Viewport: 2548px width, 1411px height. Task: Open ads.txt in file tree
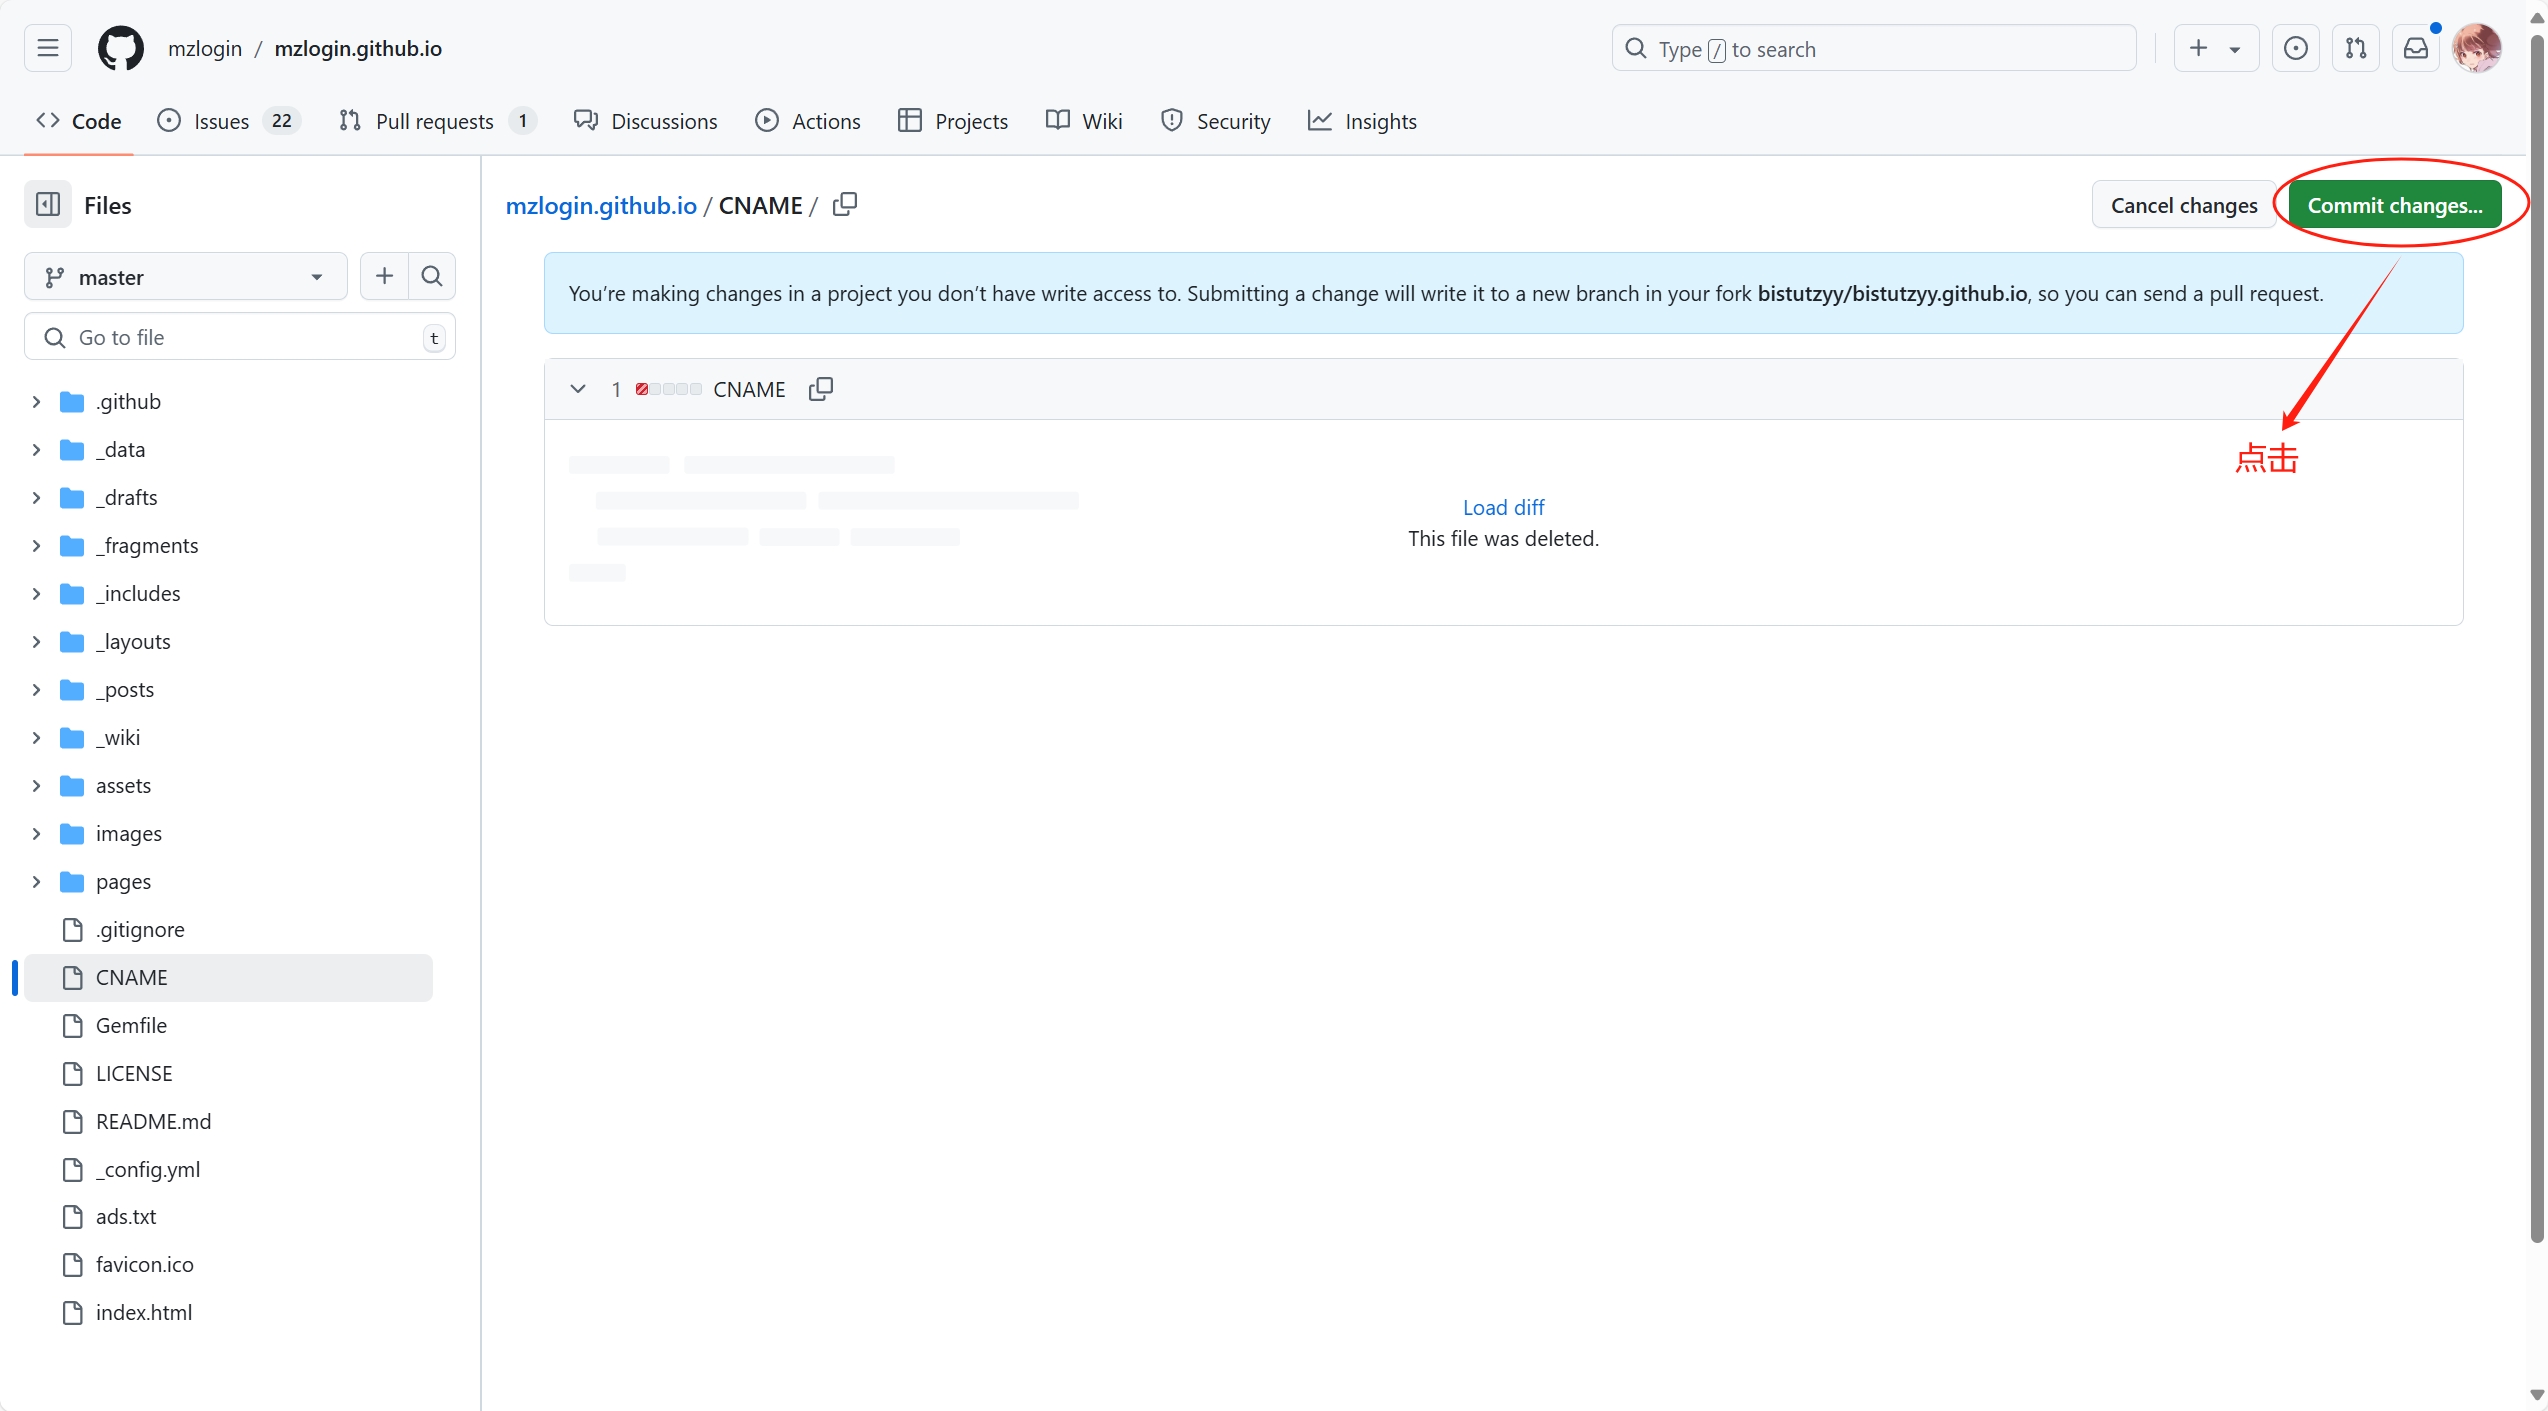click(228, 1216)
